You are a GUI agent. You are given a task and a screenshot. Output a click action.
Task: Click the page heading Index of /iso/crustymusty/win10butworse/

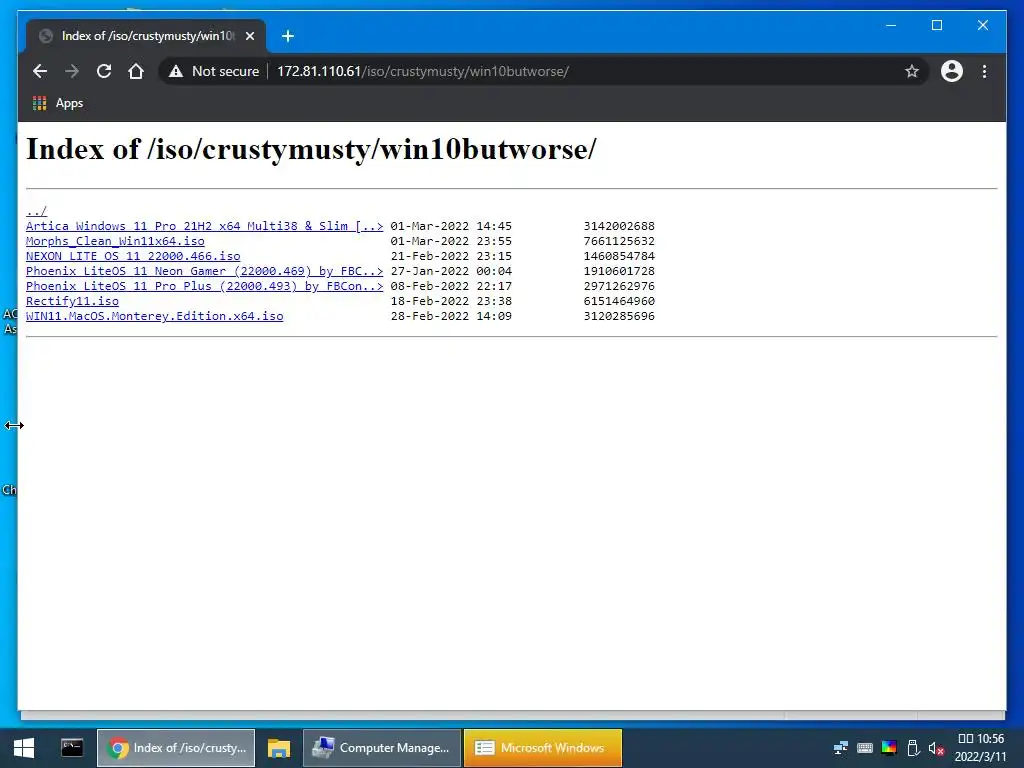click(x=311, y=149)
